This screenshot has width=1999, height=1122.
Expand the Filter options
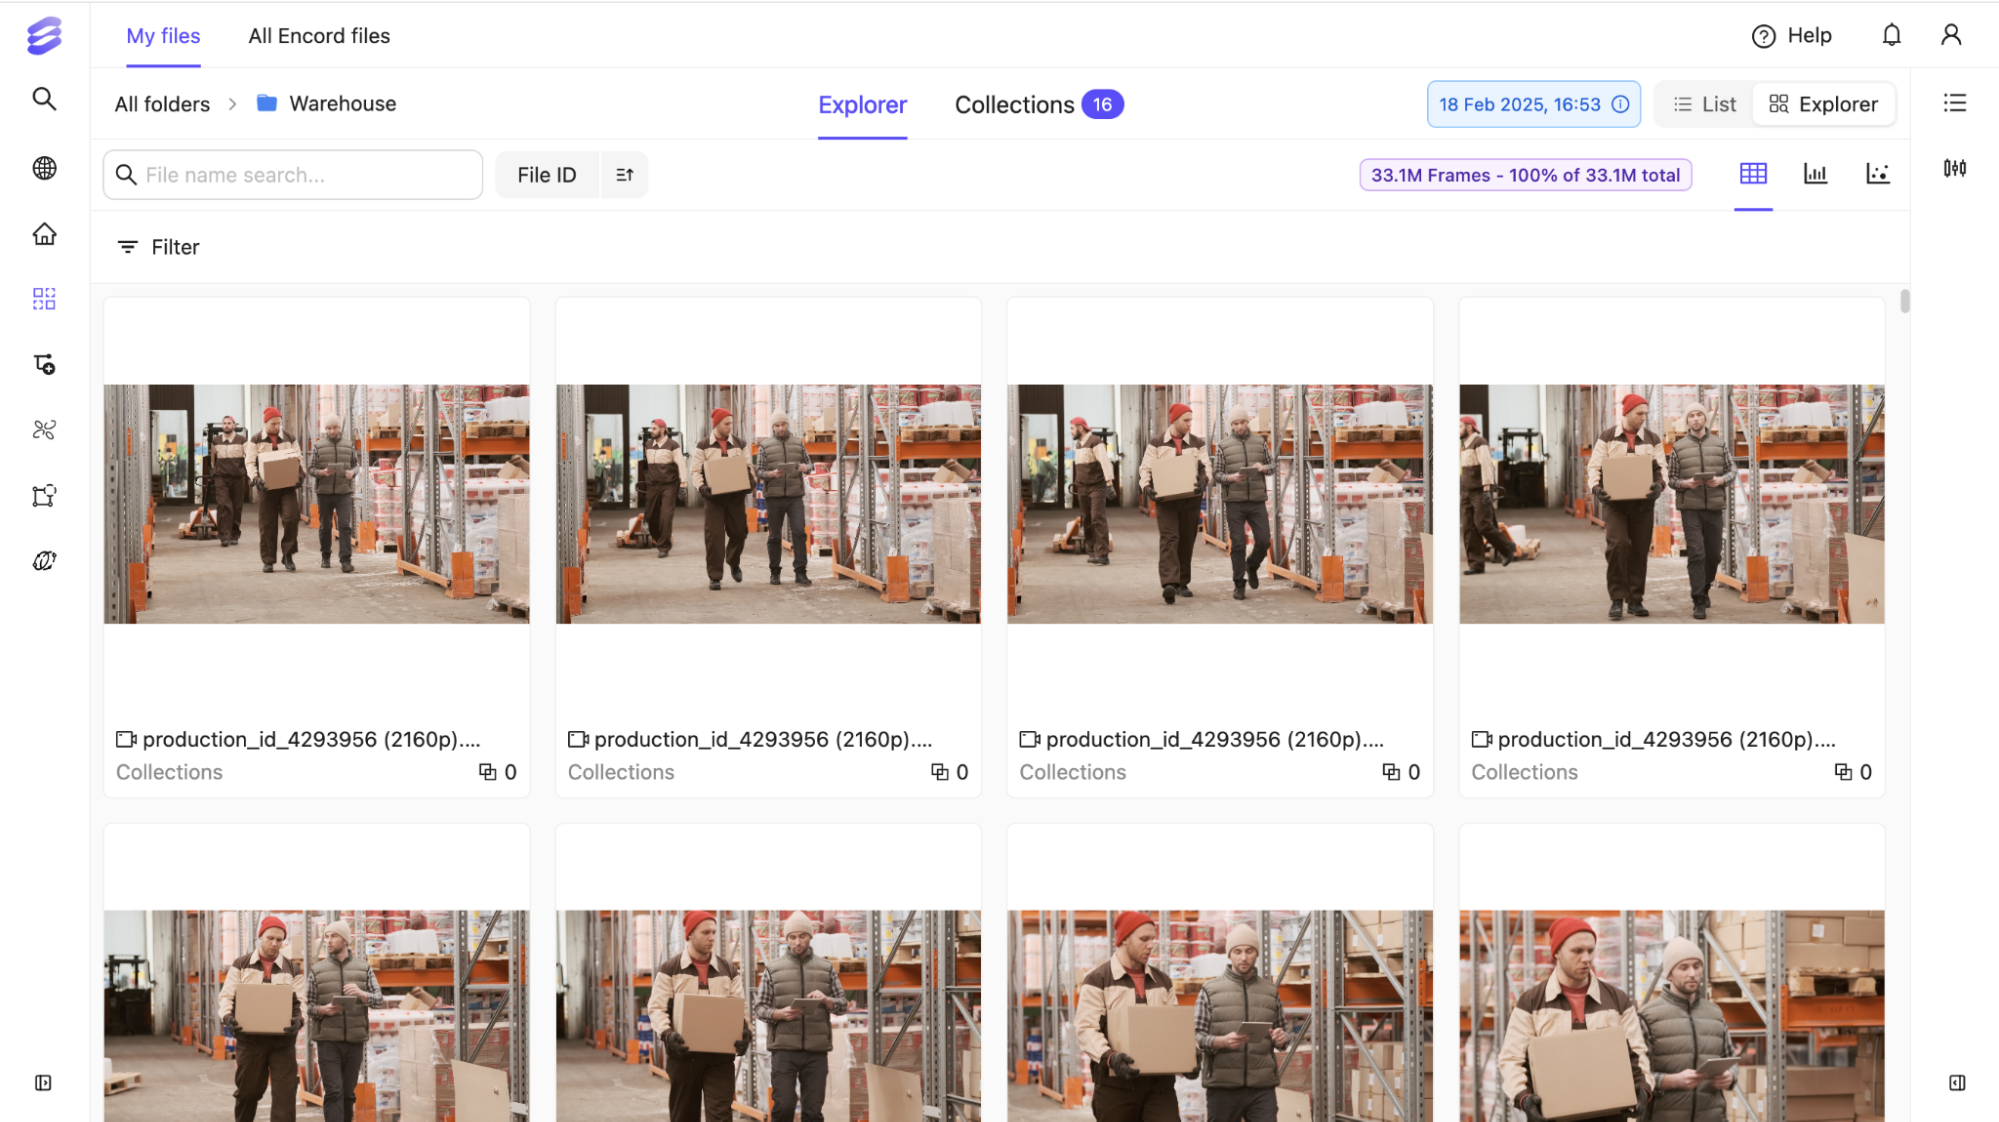[159, 247]
